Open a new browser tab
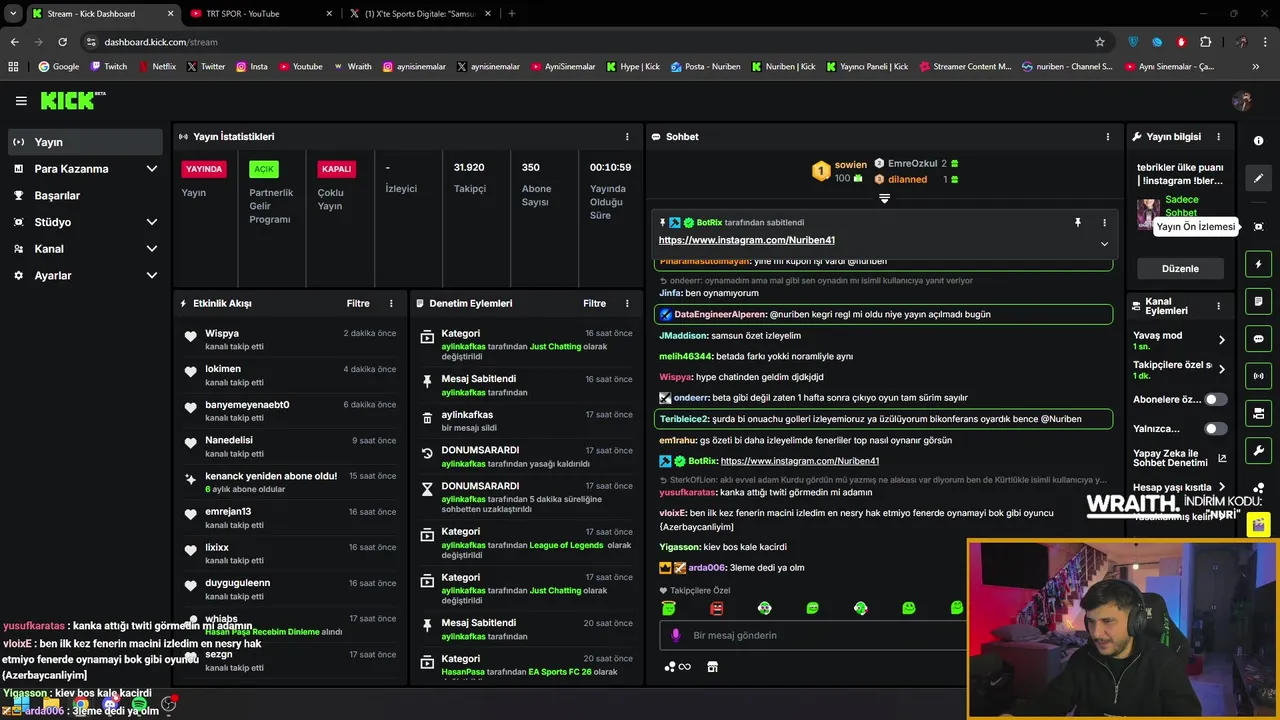1280x720 pixels. [512, 14]
